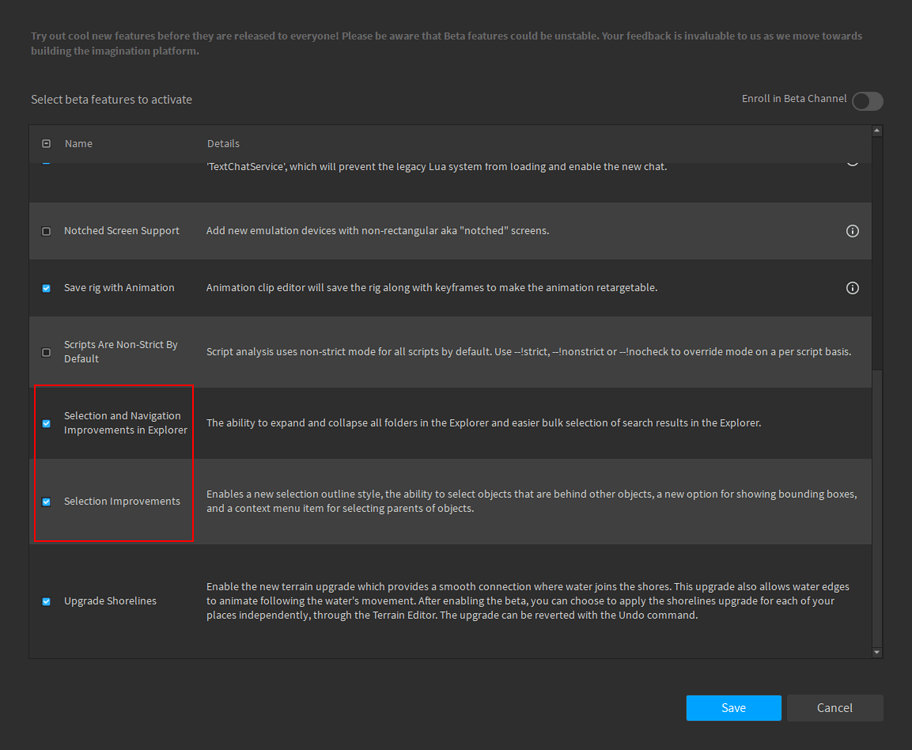Click the Selection and Navigation Improvements in Explorer label
912x750 pixels.
coord(126,422)
